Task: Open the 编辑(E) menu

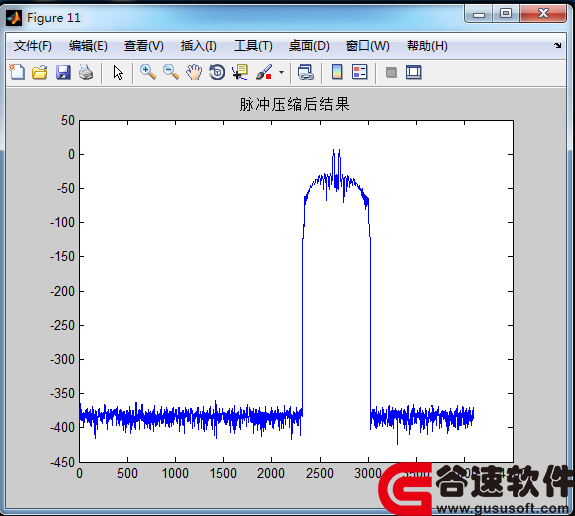Action: pyautogui.click(x=88, y=46)
